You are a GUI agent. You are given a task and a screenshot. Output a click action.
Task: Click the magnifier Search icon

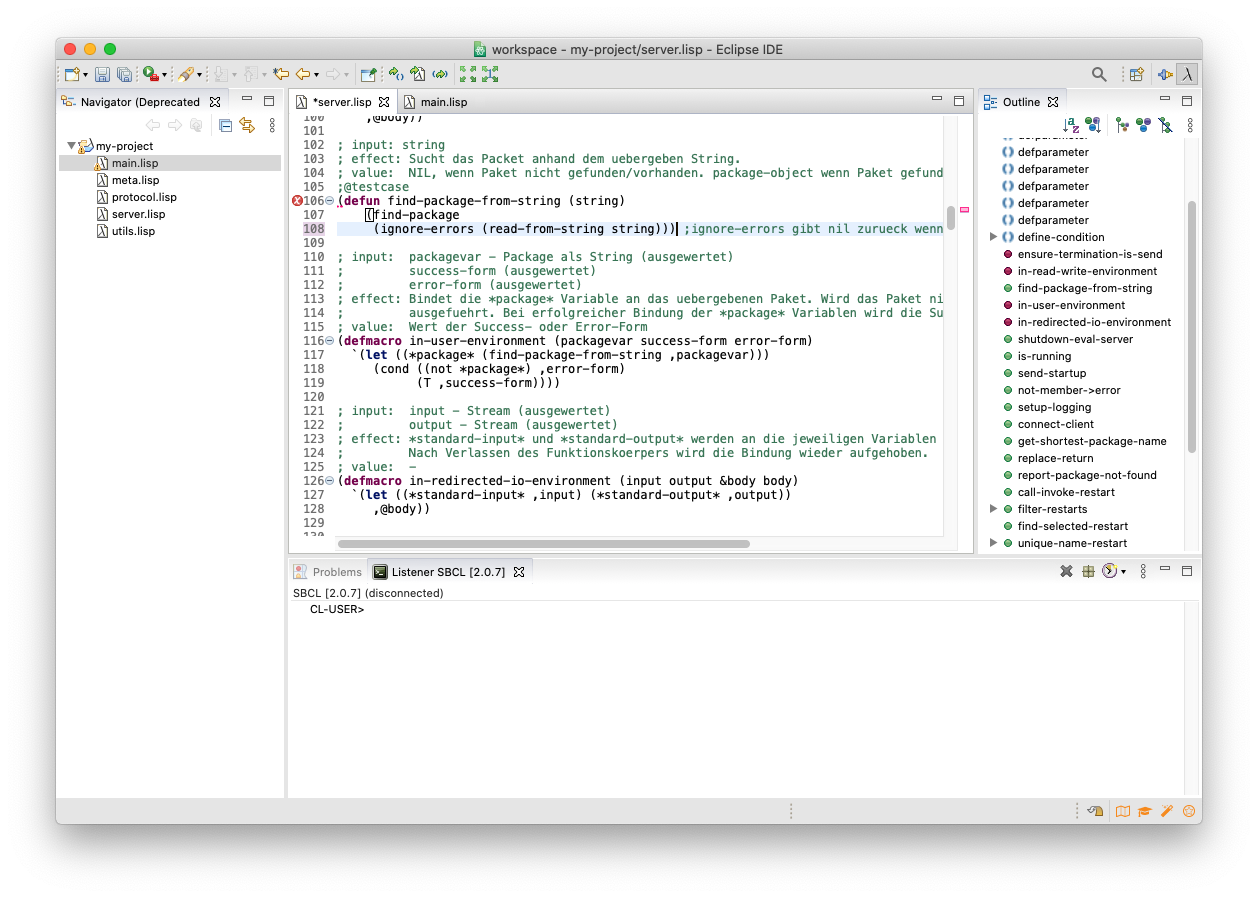(x=1099, y=74)
